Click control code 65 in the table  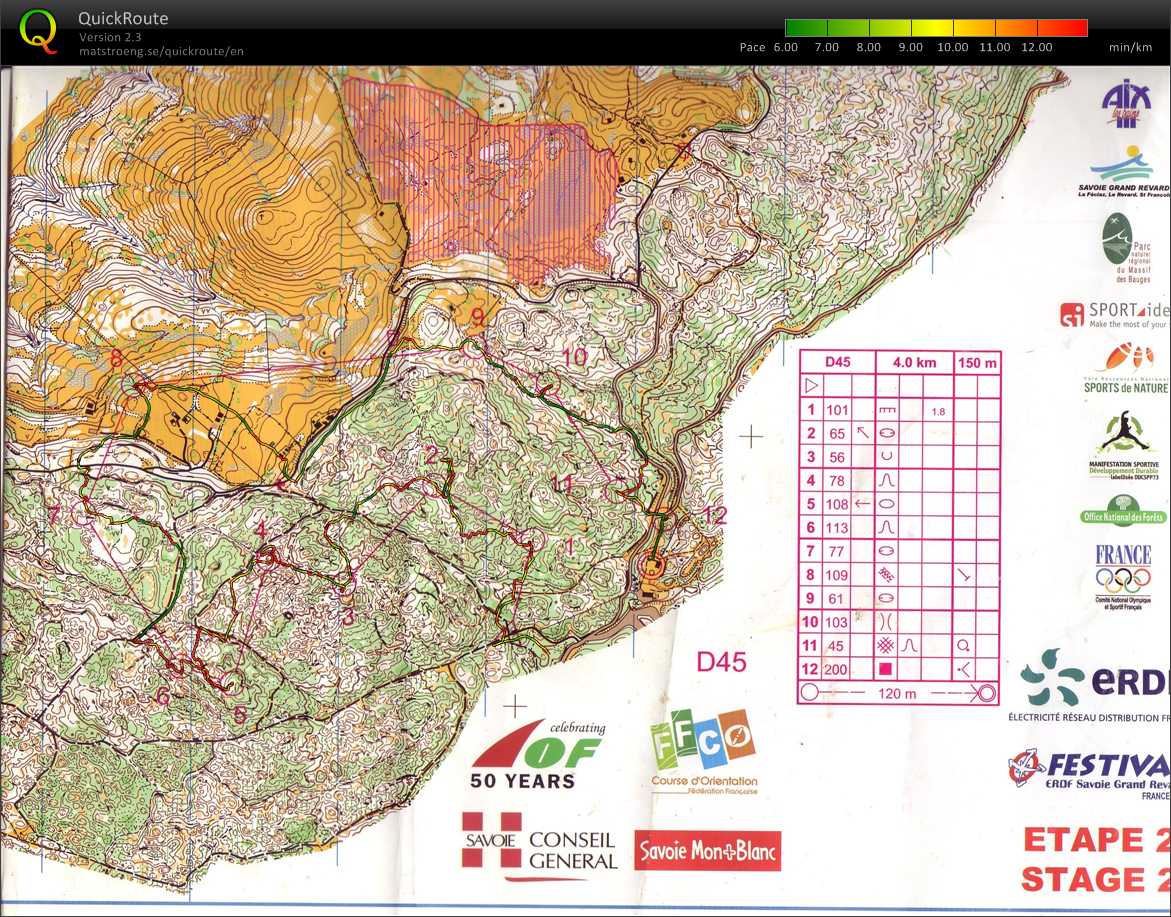click(836, 434)
